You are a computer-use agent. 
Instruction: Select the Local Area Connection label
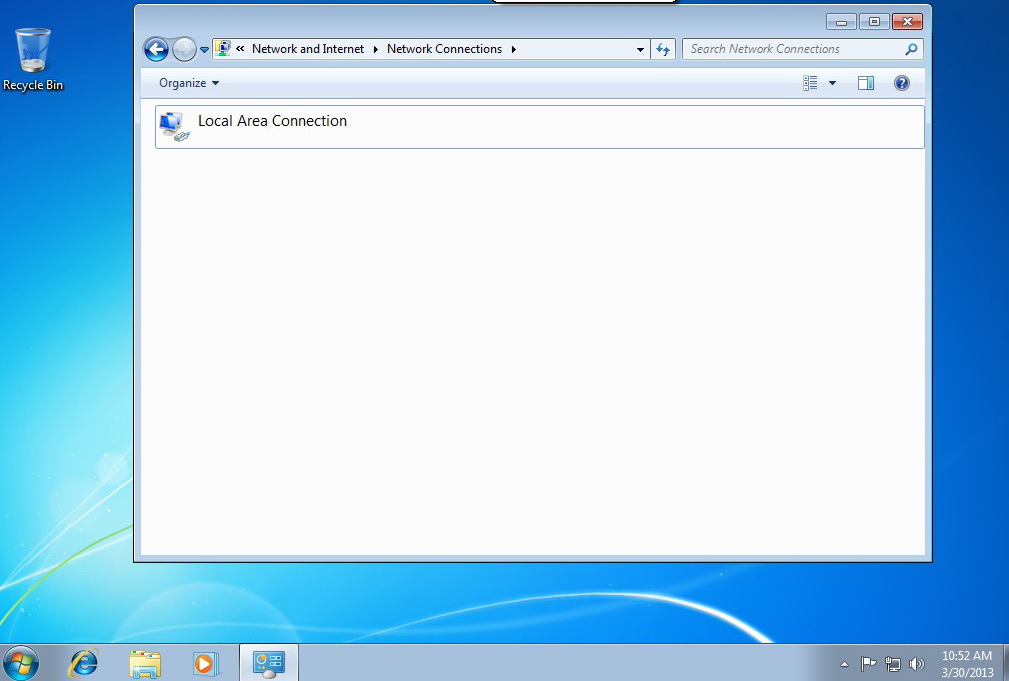tap(272, 121)
